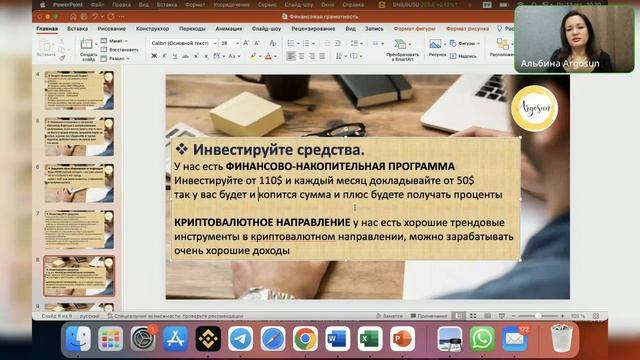Click the Italic (К) formatting icon
The width and height of the screenshot is (640, 360).
pos(164,56)
